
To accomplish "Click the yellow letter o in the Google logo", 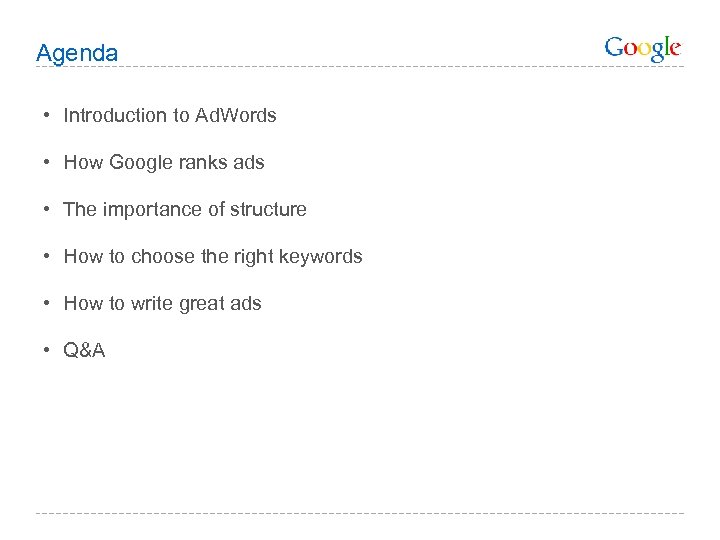I will [645, 49].
